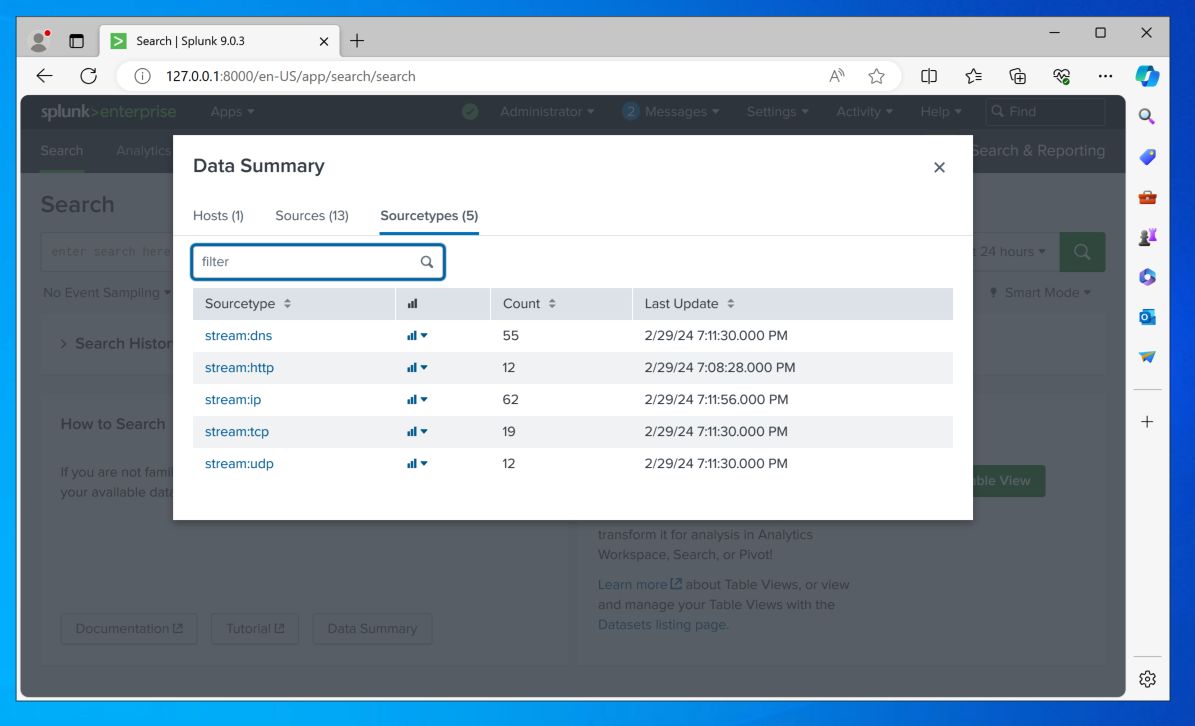Open Outlook icon in Edge sidebar
Viewport: 1195px width, 726px height.
tap(1147, 317)
